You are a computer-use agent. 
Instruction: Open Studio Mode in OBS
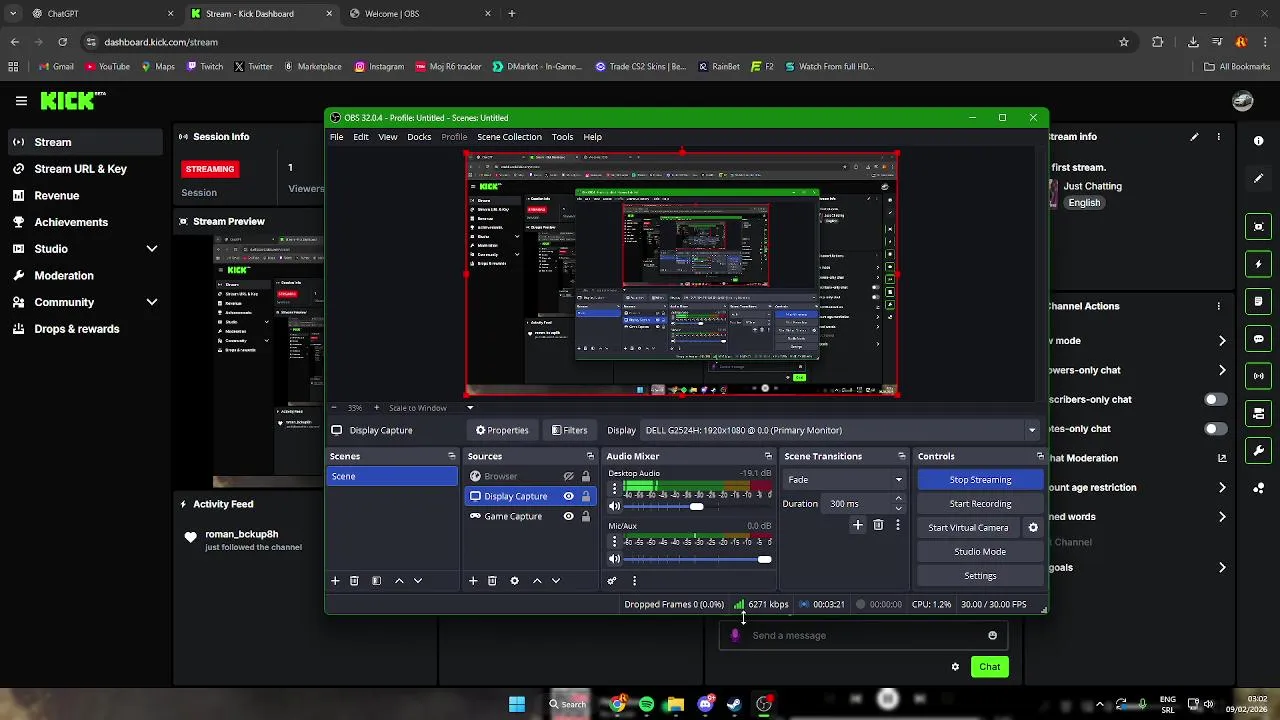pos(980,552)
